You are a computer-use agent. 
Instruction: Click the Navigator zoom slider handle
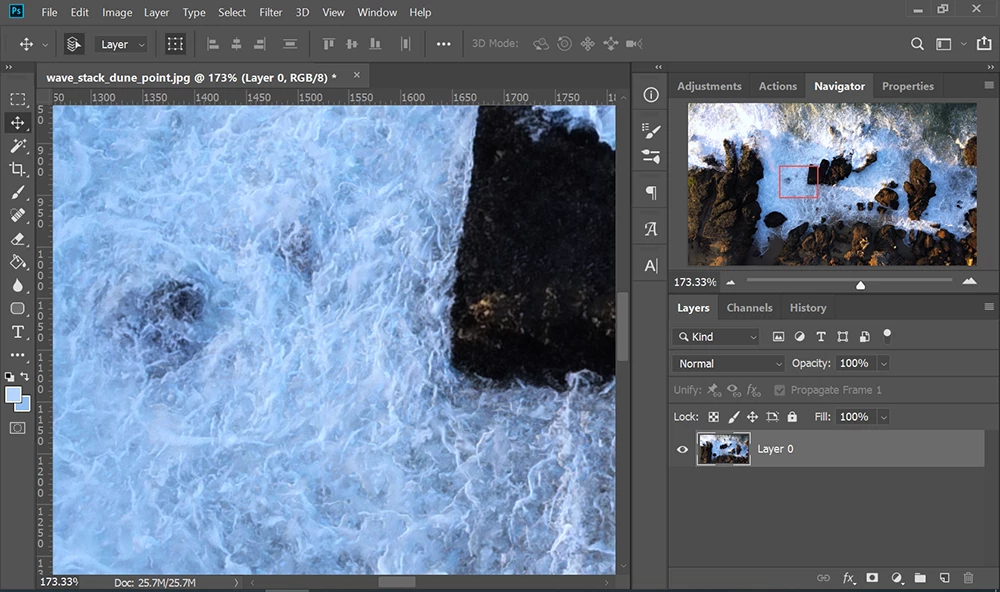click(x=860, y=285)
